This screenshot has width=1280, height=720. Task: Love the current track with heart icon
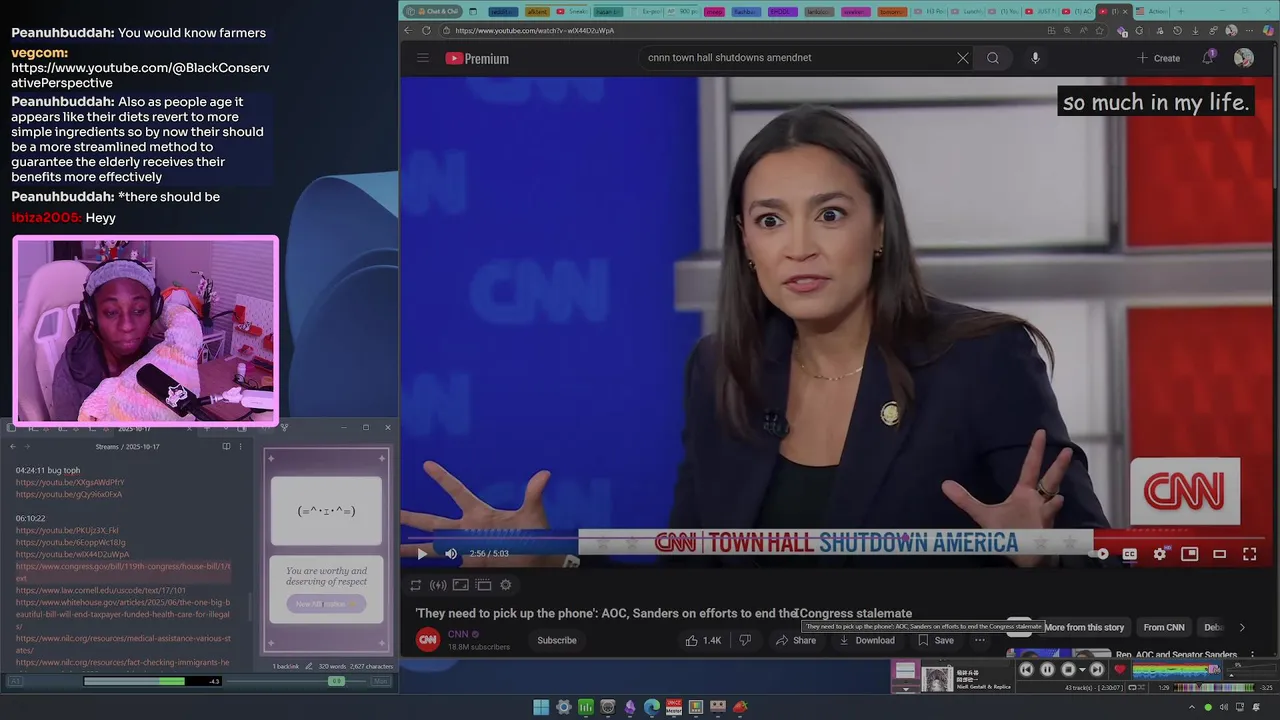[x=1120, y=670]
